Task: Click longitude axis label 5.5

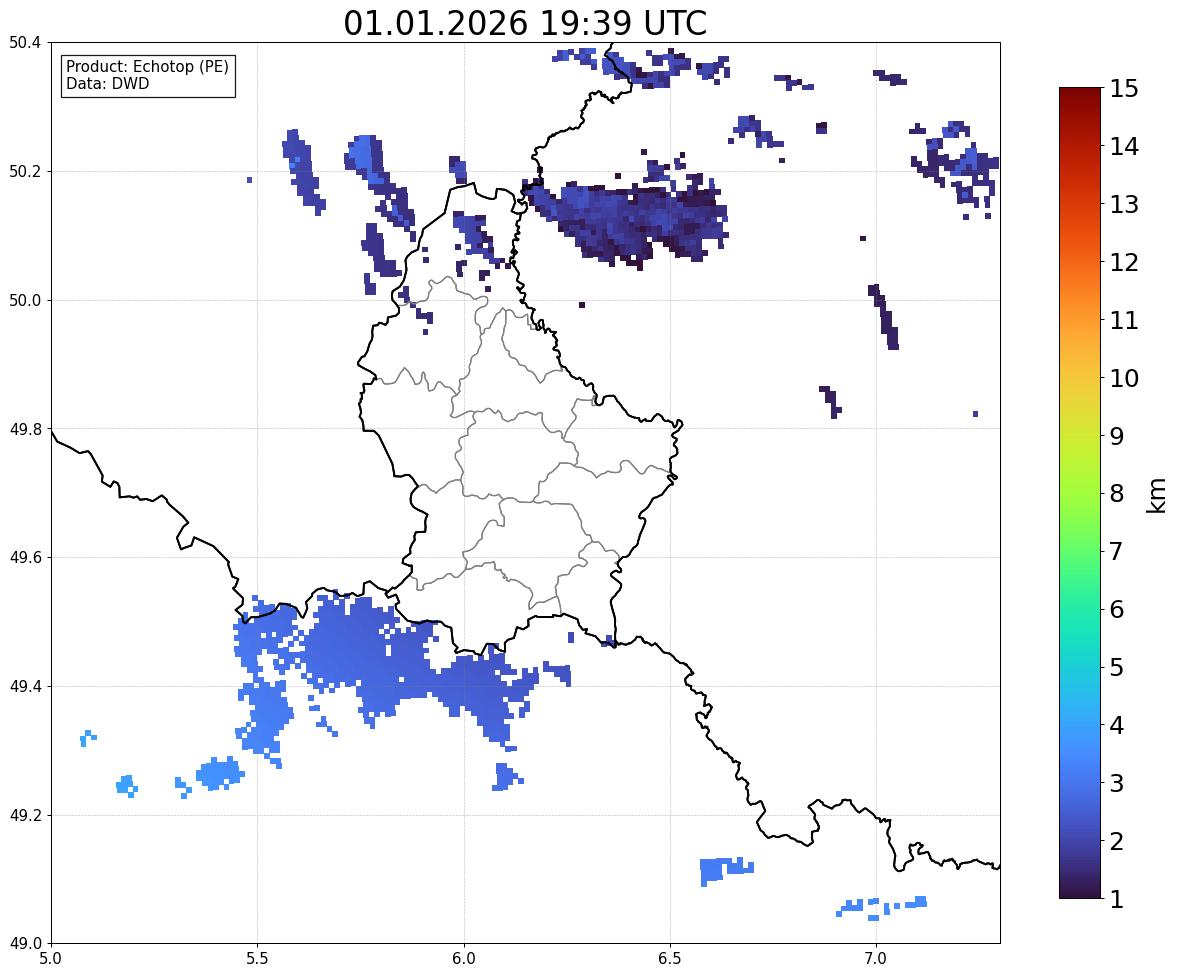Action: coord(257,959)
